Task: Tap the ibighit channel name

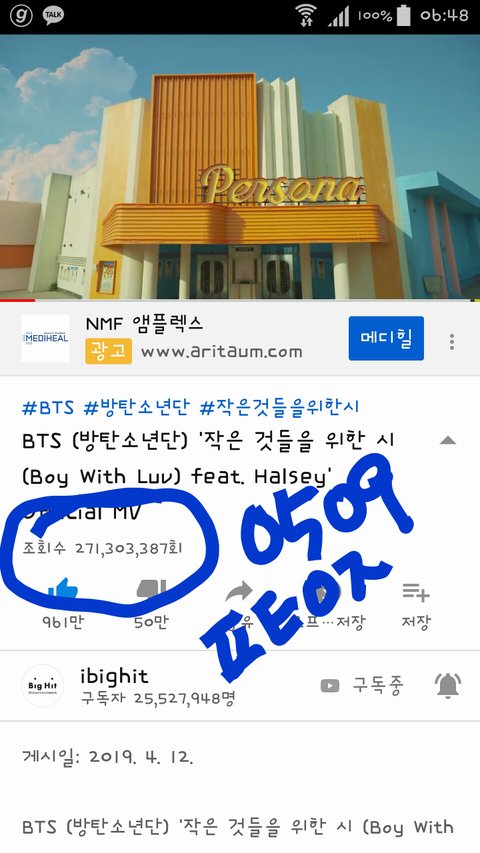Action: 114,676
